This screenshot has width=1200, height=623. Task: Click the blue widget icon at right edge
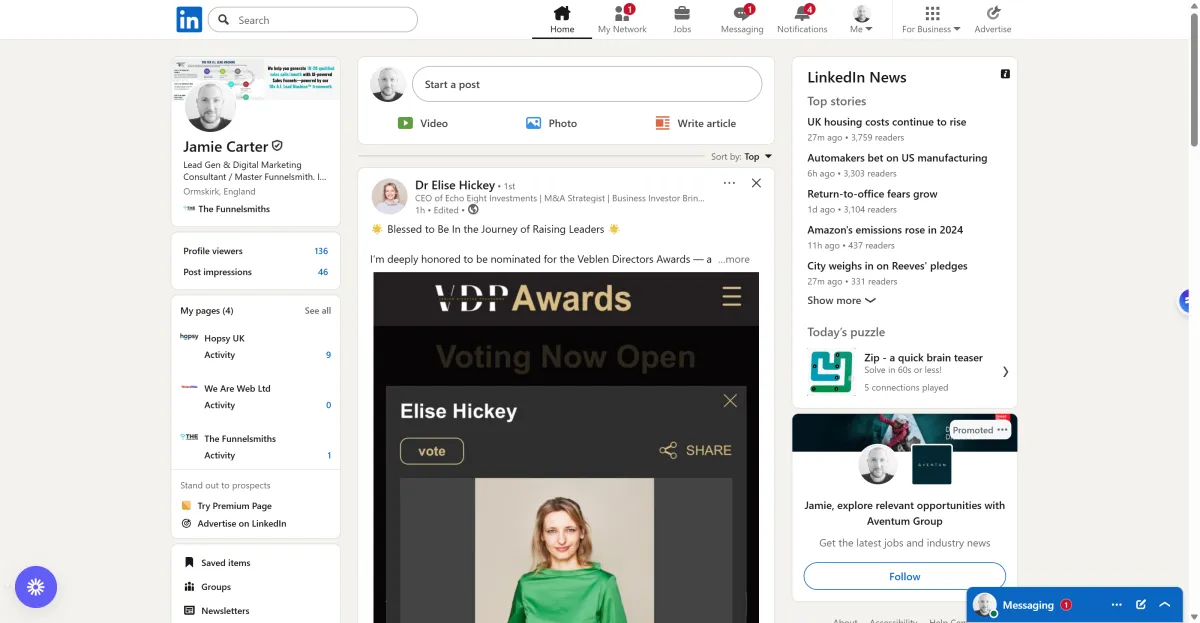(x=1187, y=299)
